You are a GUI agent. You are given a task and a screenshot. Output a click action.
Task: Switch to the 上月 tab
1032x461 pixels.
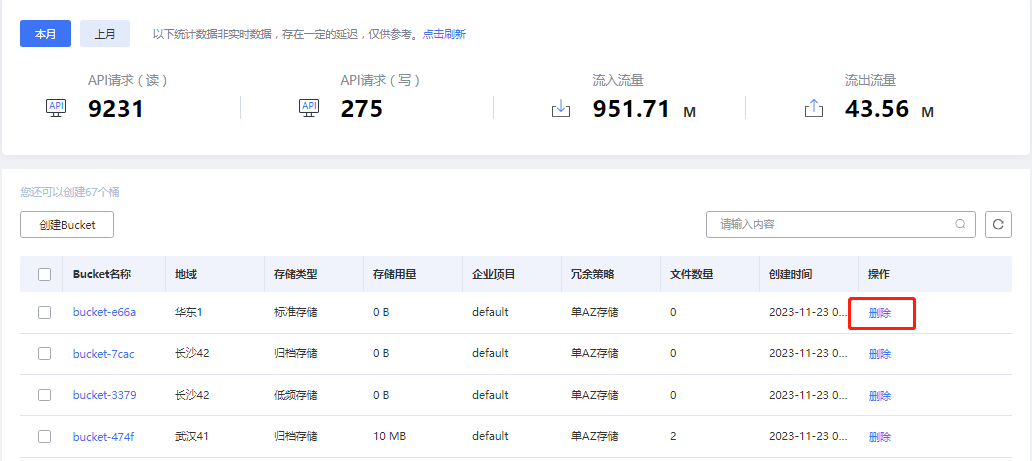(x=105, y=34)
